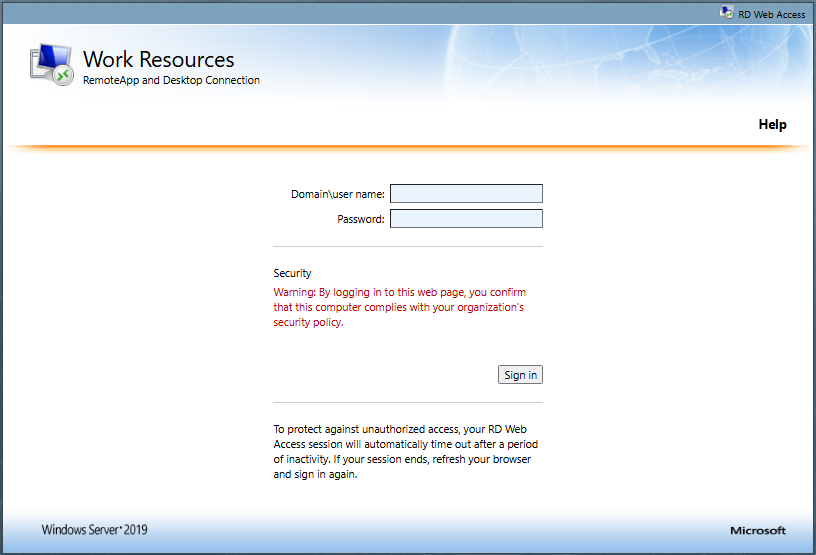
Task: Click the orange divider bar below Help
Action: pyautogui.click(x=408, y=148)
